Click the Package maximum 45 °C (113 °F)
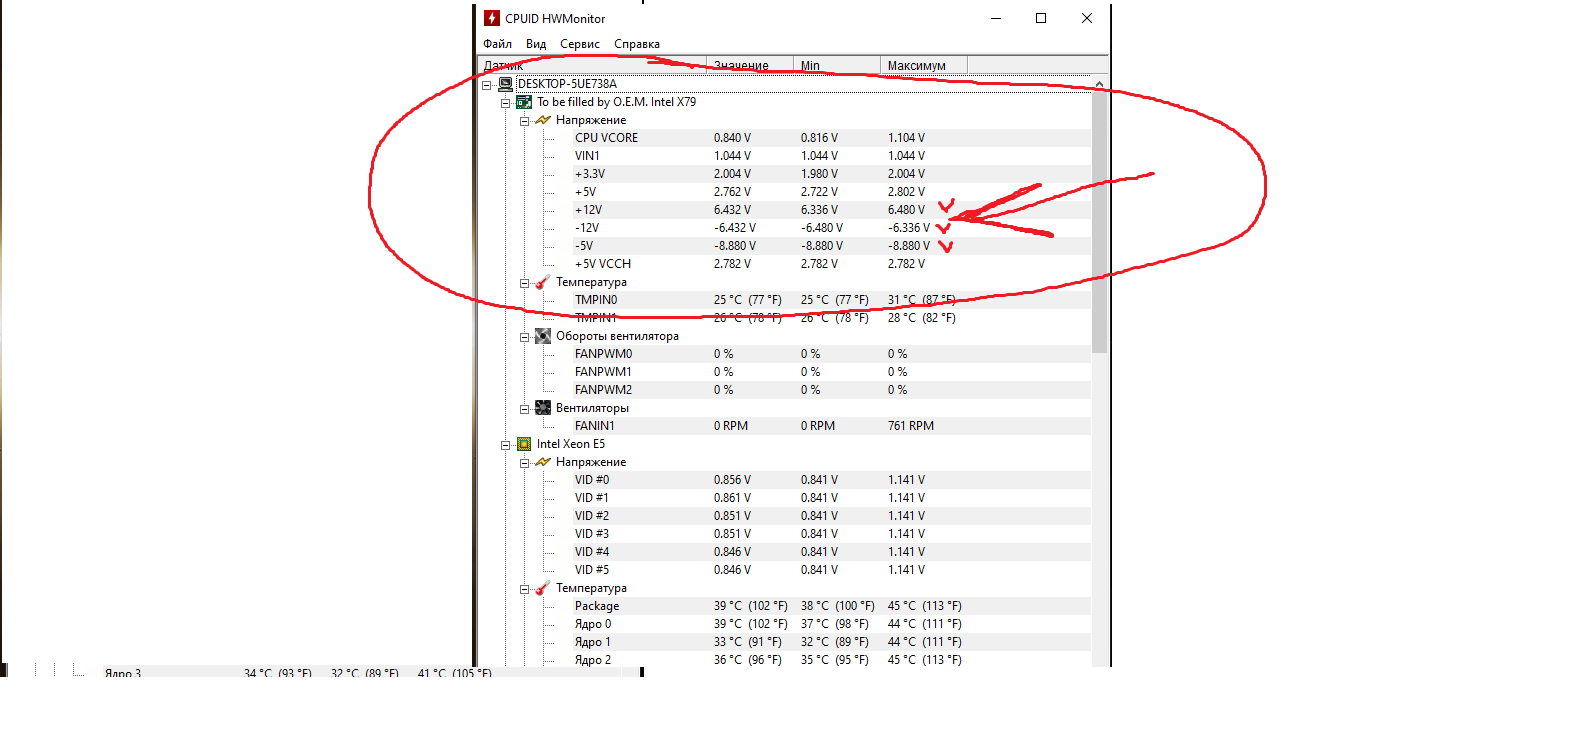Viewport: 1594px width, 755px height. pos(924,606)
